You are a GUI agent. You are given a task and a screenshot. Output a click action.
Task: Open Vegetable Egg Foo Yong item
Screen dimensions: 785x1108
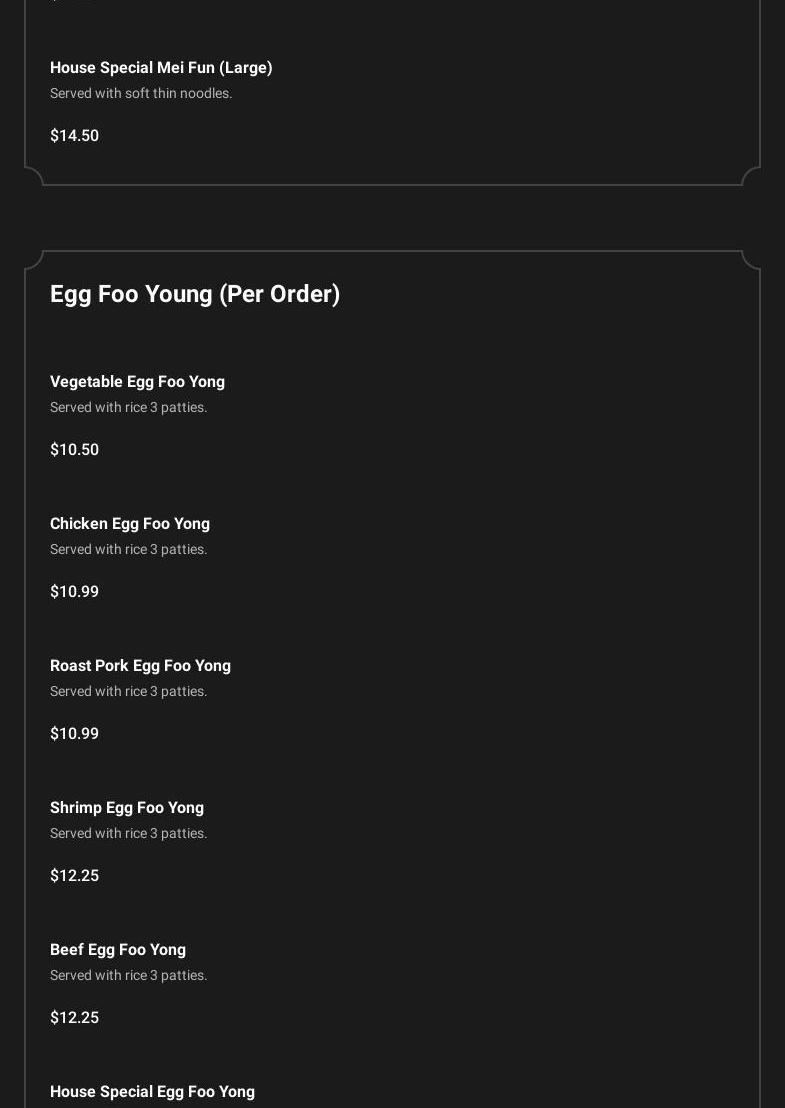[x=137, y=382]
